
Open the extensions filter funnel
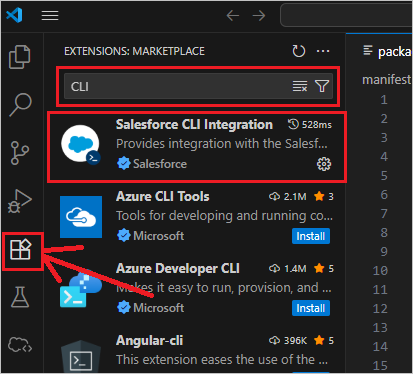point(322,86)
